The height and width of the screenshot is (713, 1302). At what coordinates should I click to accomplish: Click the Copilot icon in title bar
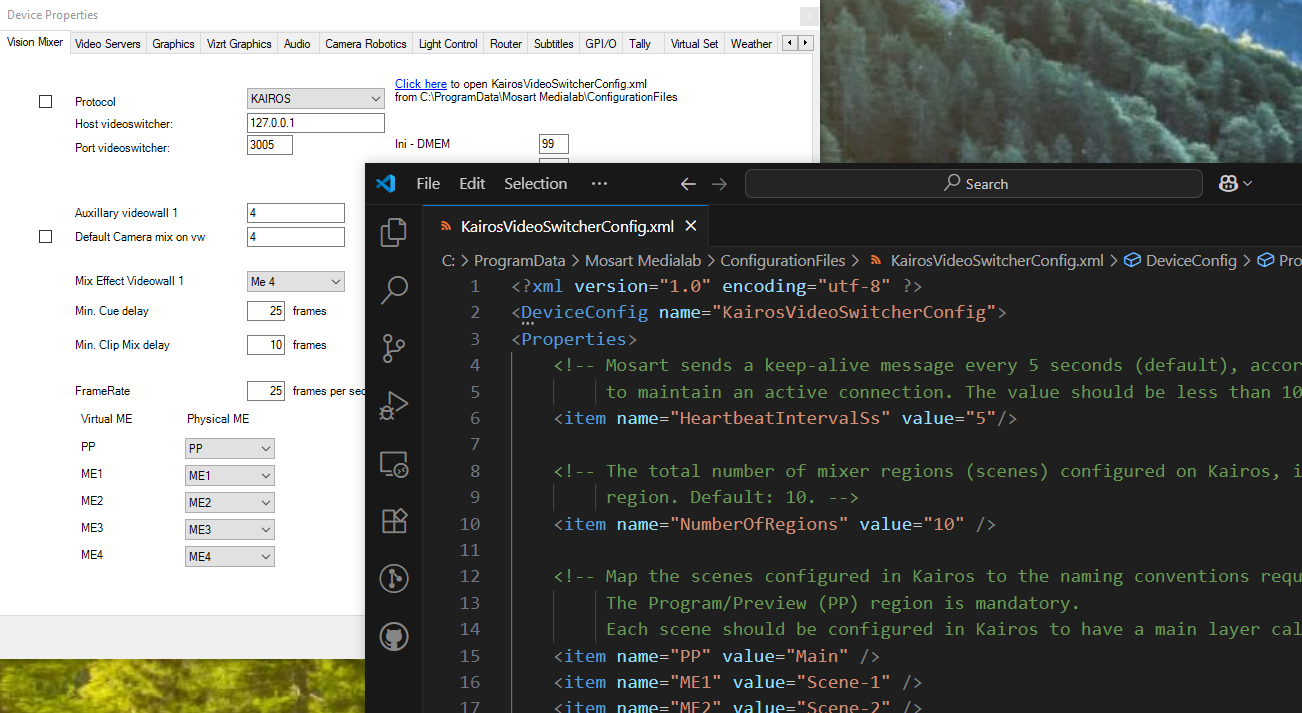1229,184
